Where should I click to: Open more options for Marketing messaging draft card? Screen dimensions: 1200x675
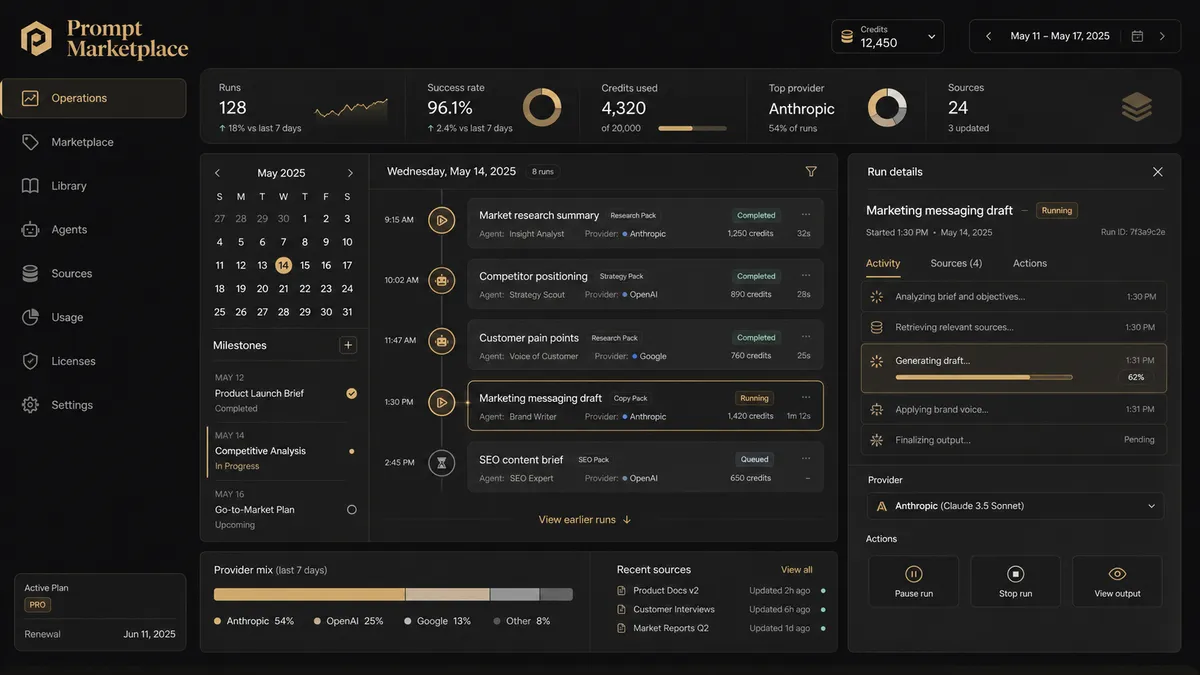806,397
